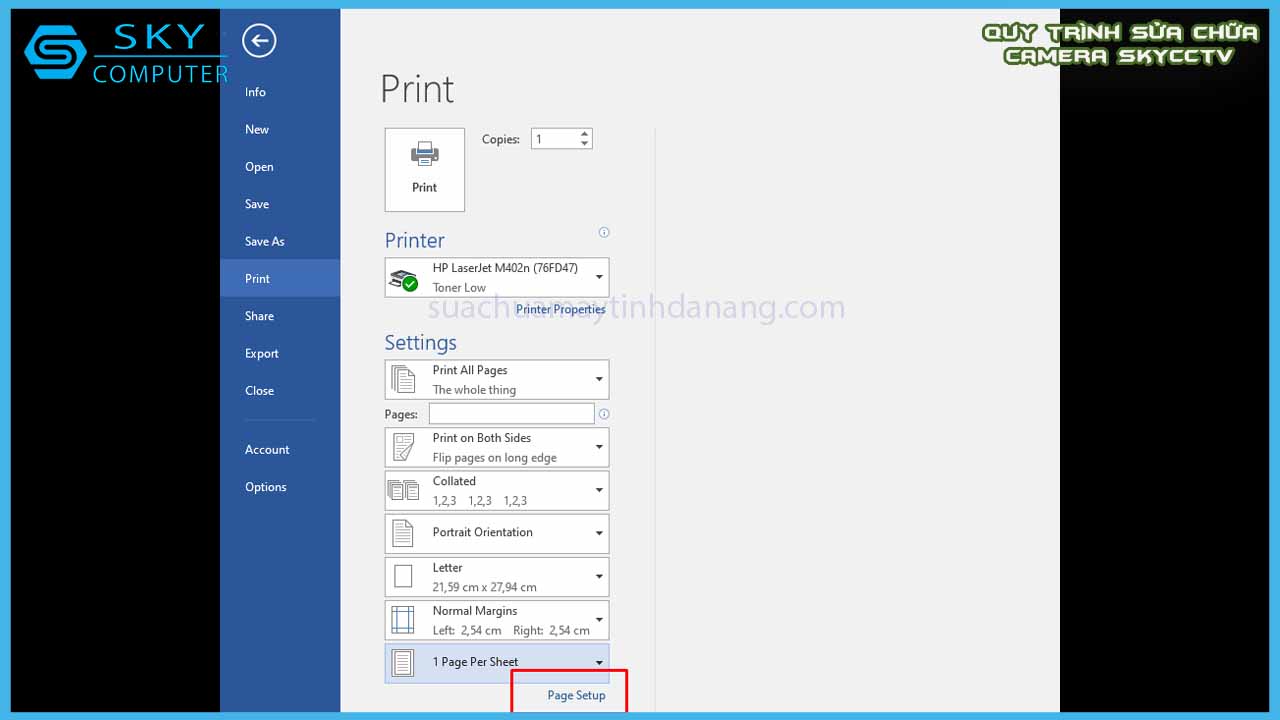This screenshot has height=720, width=1280.
Task: Click the Portrait Orientation page icon
Action: click(403, 533)
